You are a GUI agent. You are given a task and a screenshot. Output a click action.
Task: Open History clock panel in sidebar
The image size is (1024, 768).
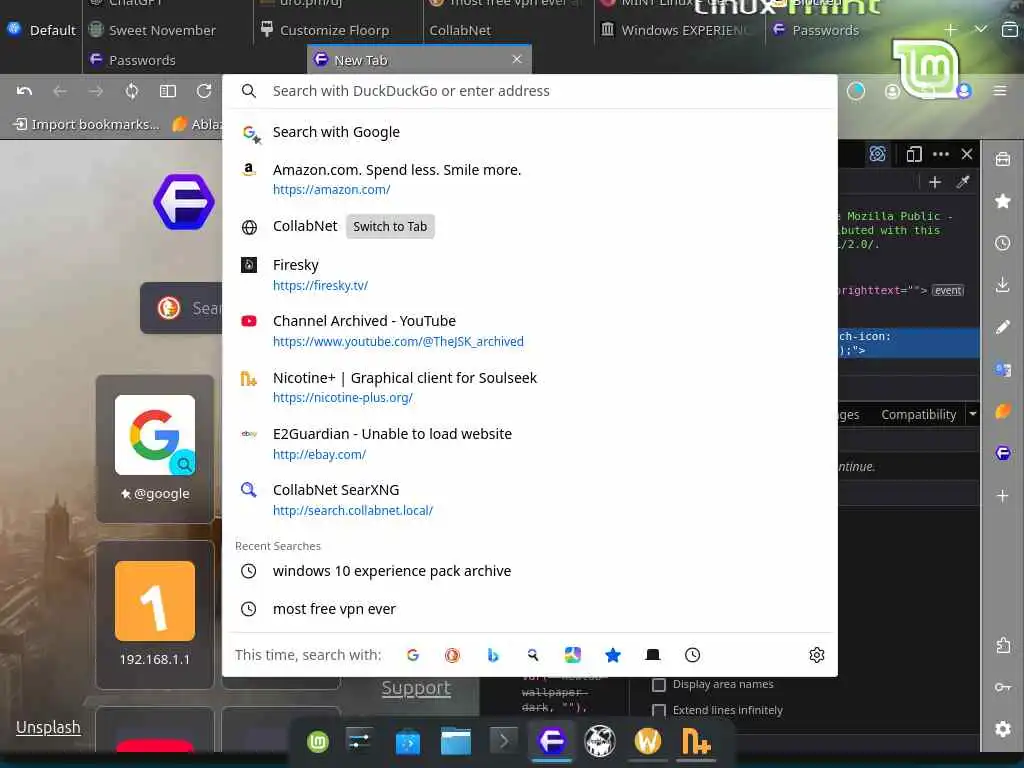pyautogui.click(x=1002, y=244)
